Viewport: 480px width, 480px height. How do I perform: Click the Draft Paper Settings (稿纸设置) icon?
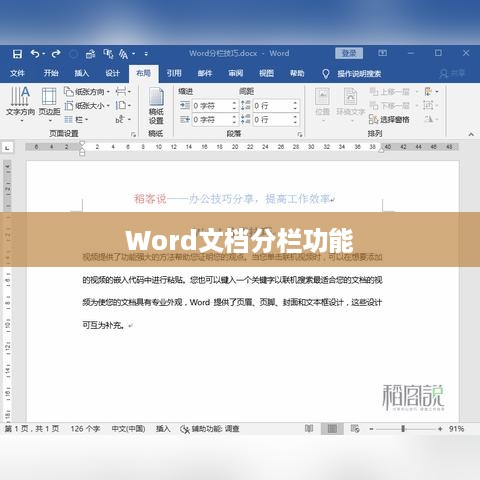[156, 106]
